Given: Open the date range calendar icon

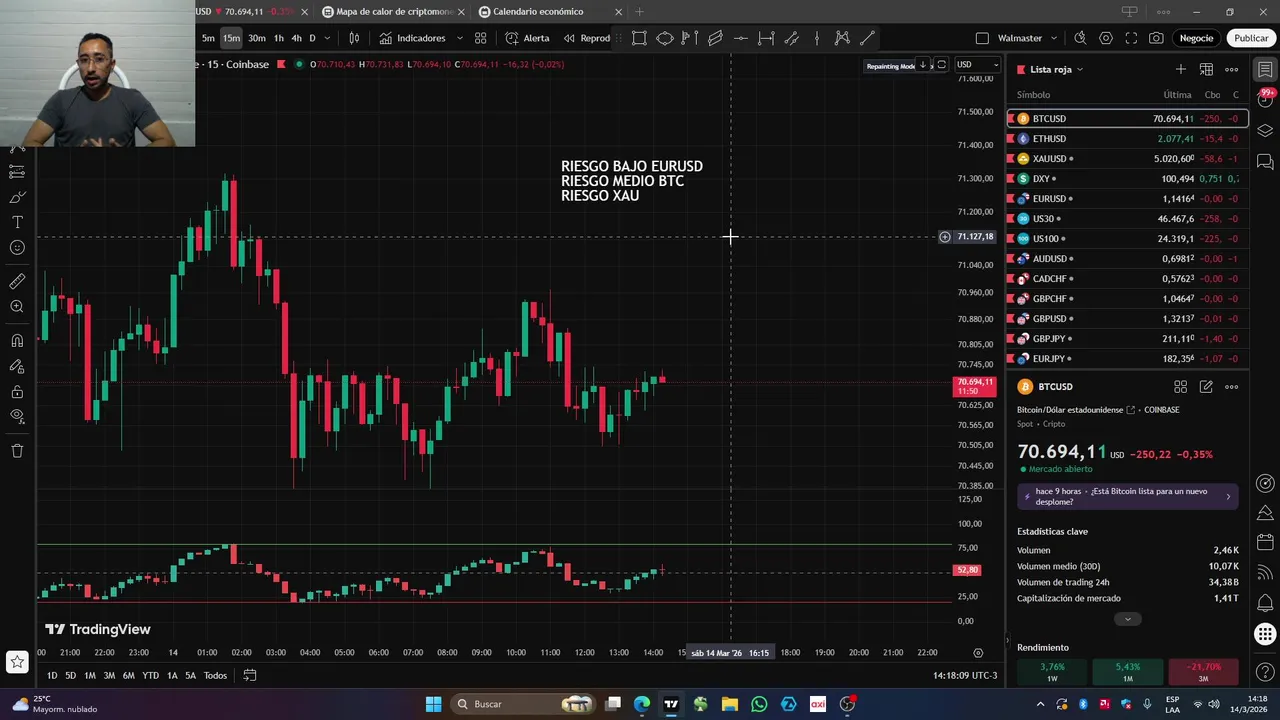Looking at the screenshot, I should pyautogui.click(x=250, y=675).
